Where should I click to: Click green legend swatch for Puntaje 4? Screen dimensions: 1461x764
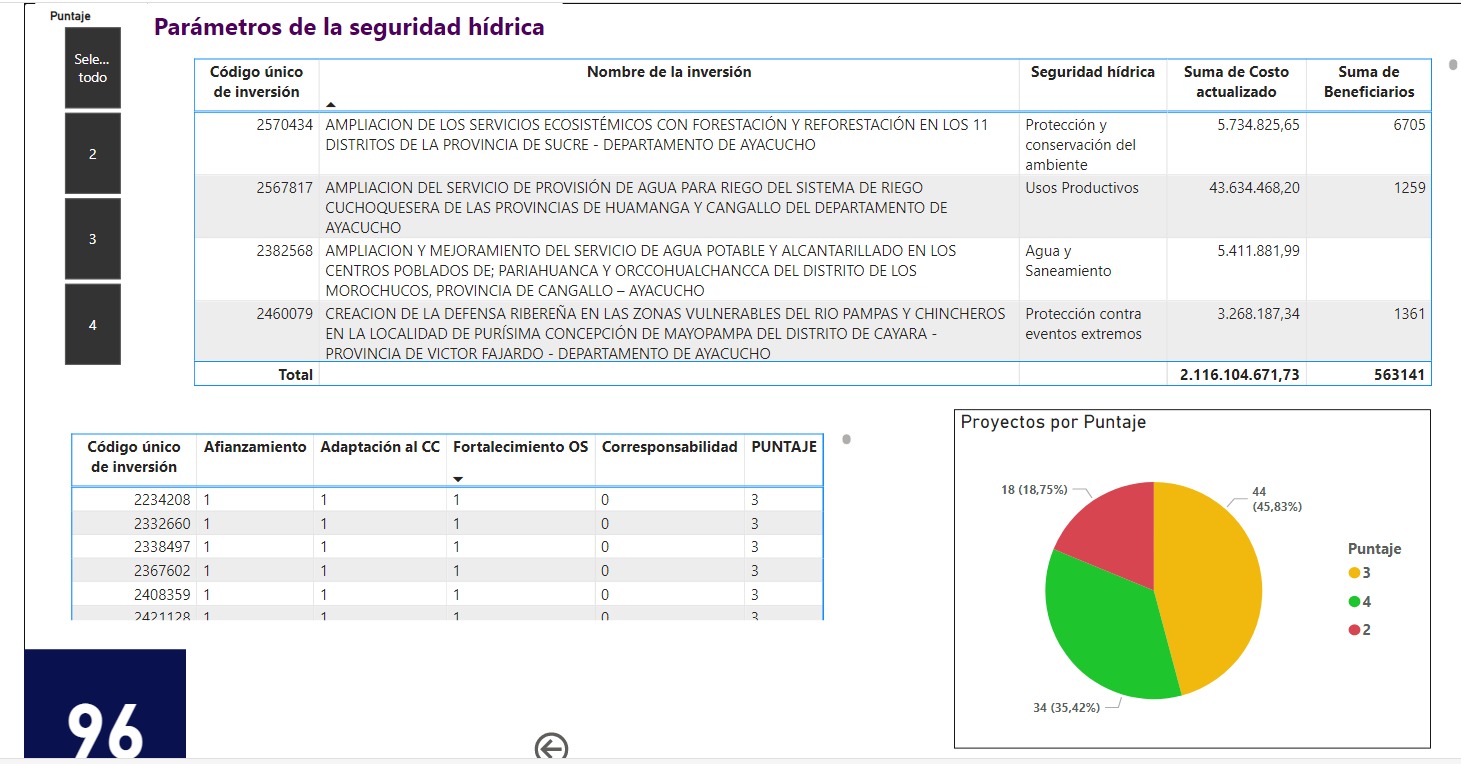[x=1354, y=602]
